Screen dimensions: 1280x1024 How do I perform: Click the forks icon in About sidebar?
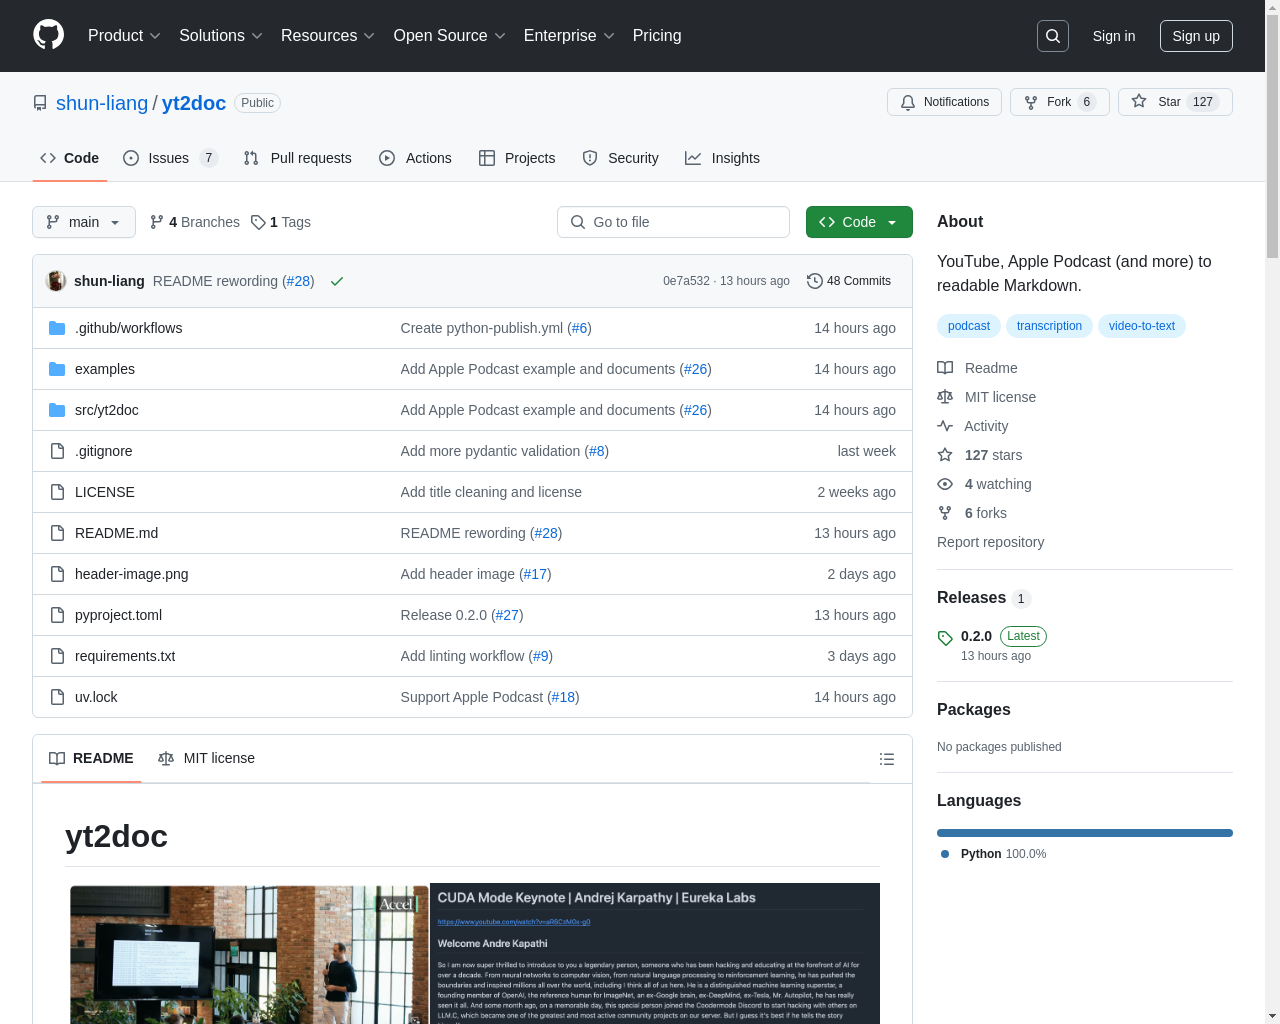tap(945, 513)
